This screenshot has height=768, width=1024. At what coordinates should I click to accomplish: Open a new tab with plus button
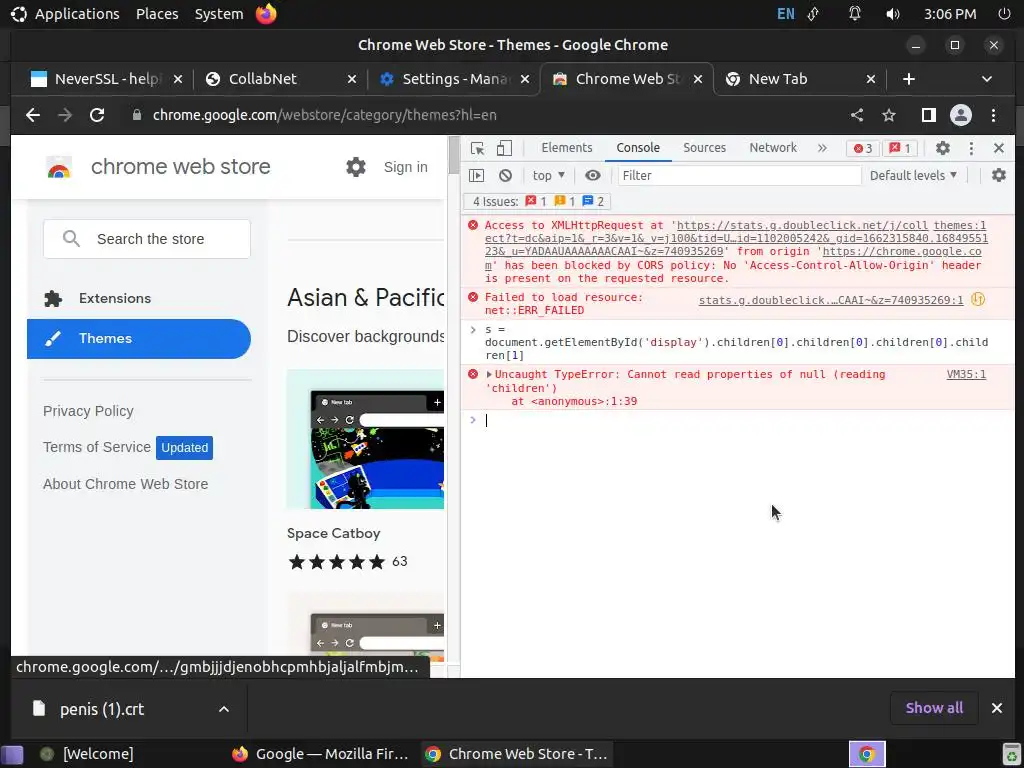[908, 79]
